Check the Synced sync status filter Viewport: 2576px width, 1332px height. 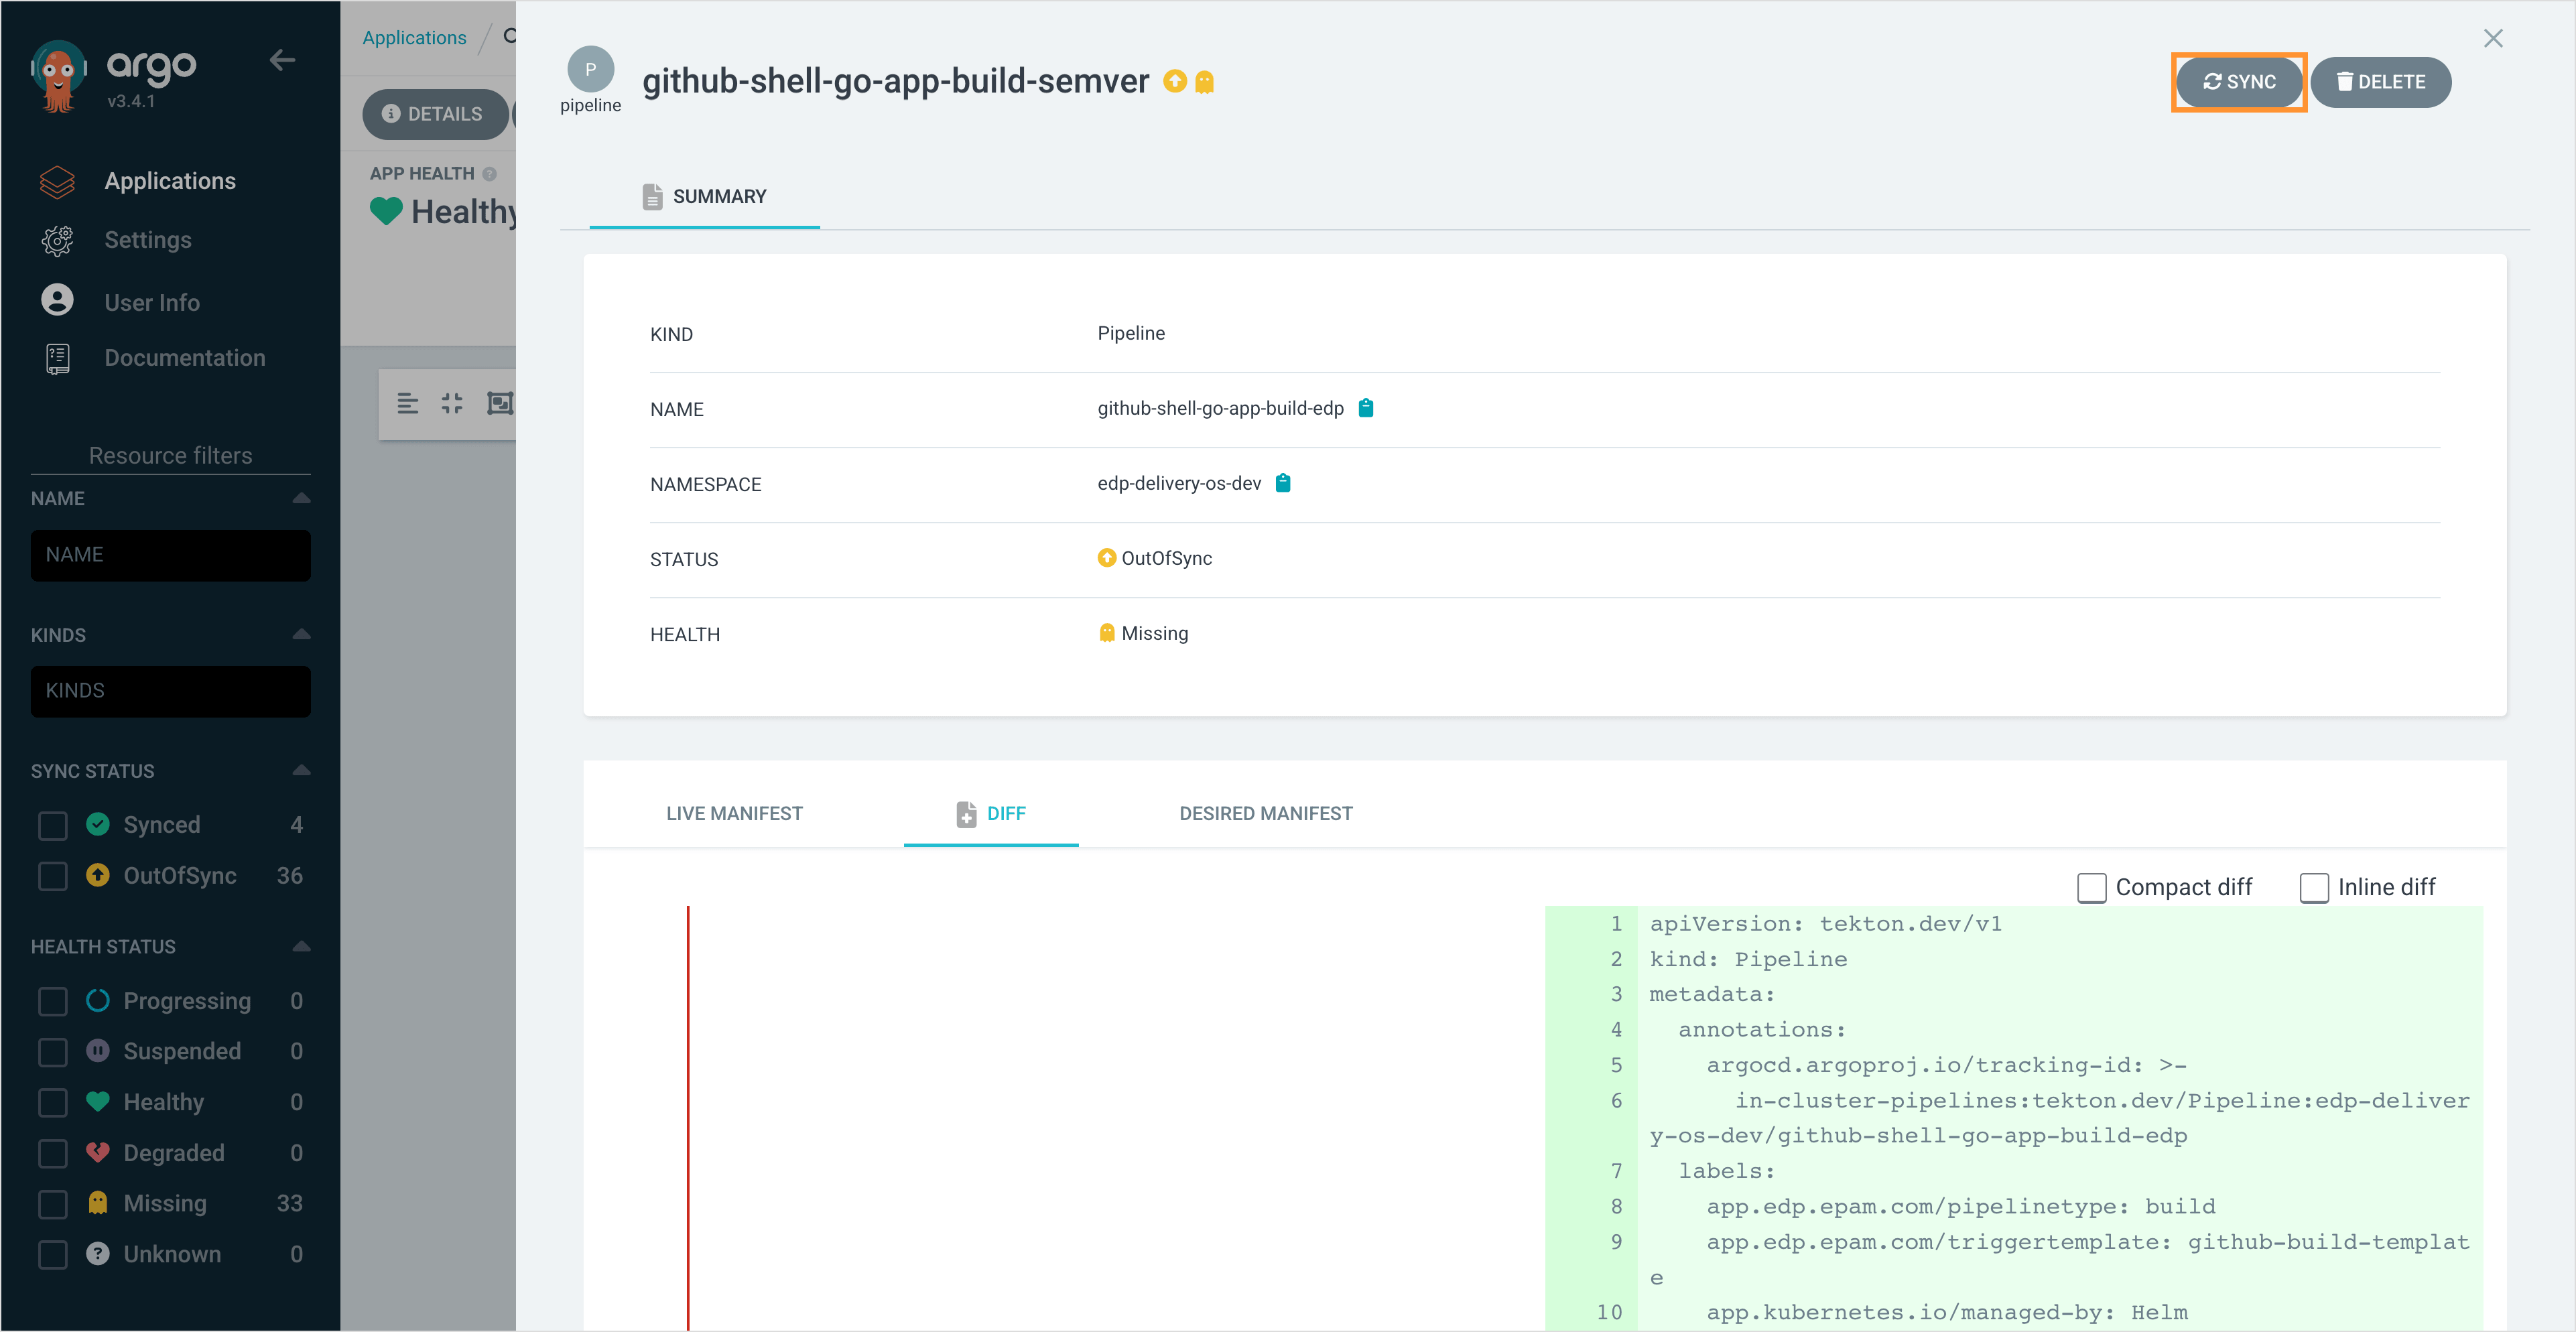pos(53,825)
